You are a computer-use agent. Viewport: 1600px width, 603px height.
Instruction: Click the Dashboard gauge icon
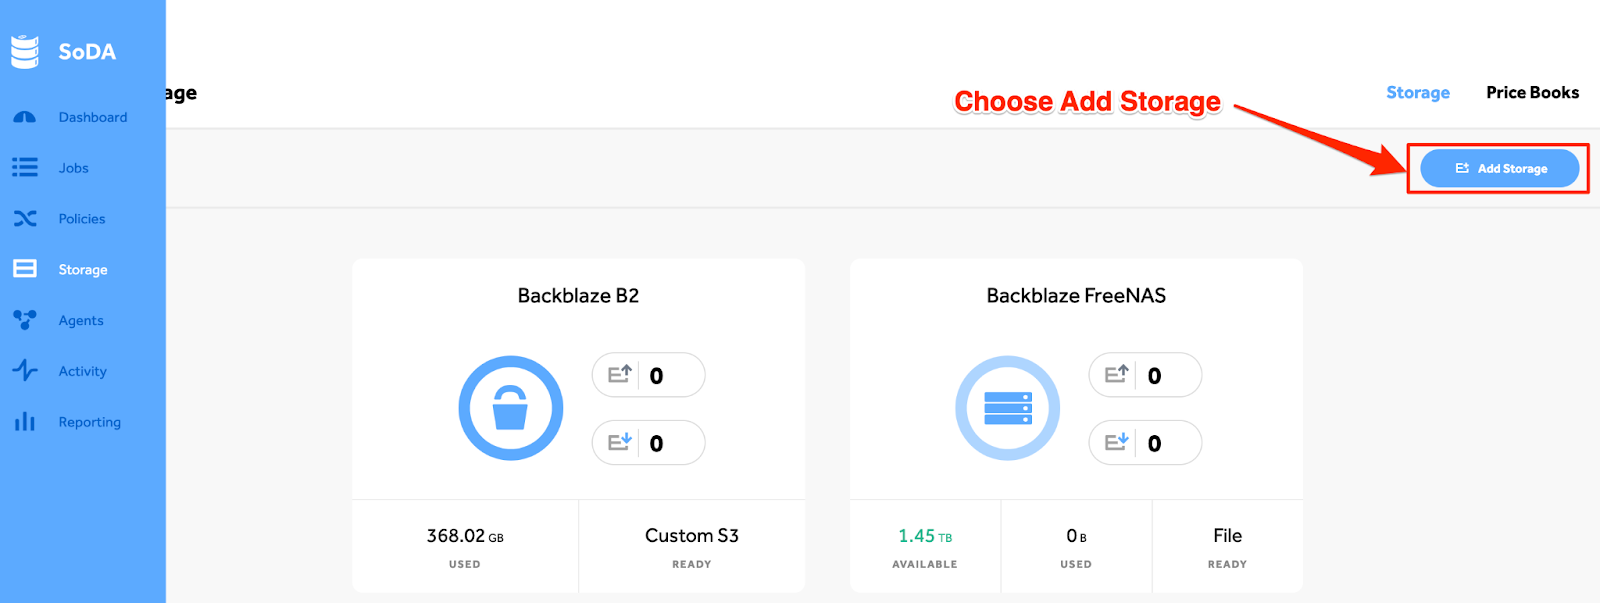click(25, 117)
